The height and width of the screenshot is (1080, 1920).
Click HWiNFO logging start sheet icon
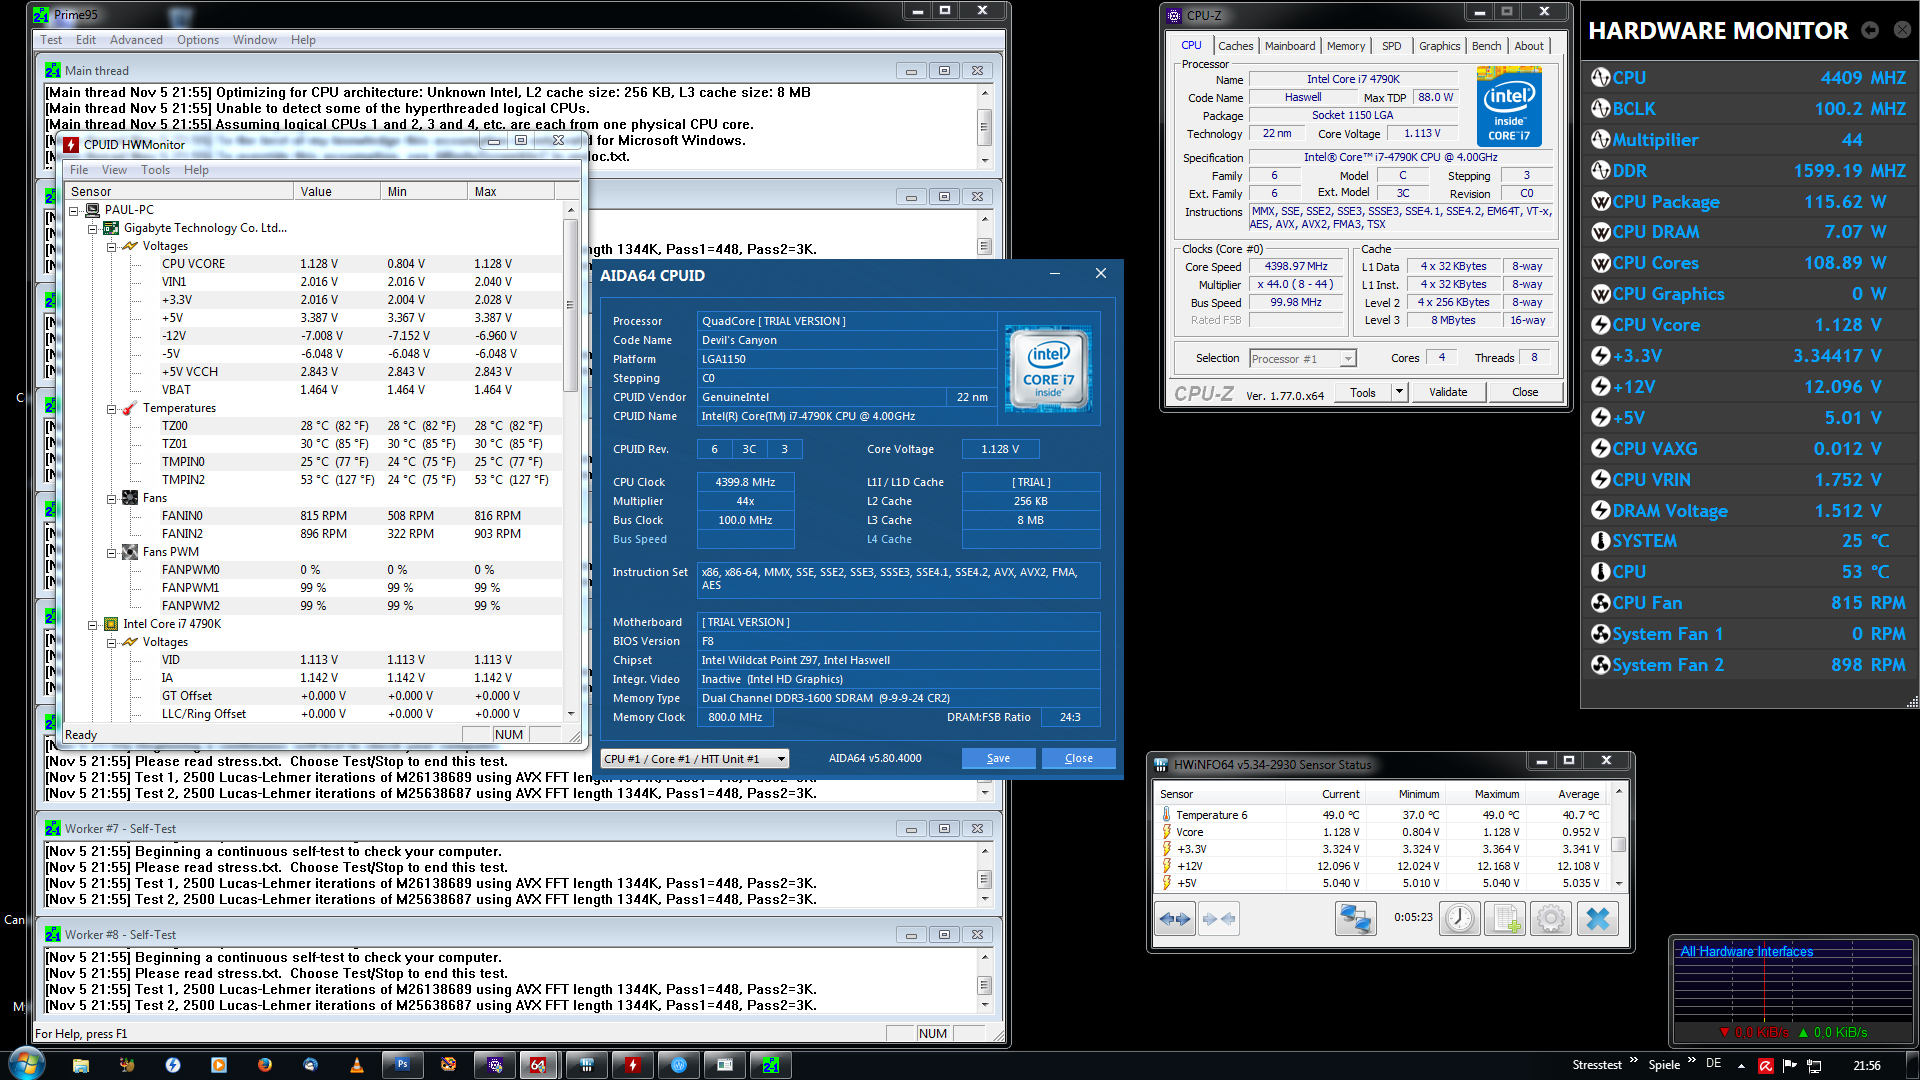tap(1505, 918)
